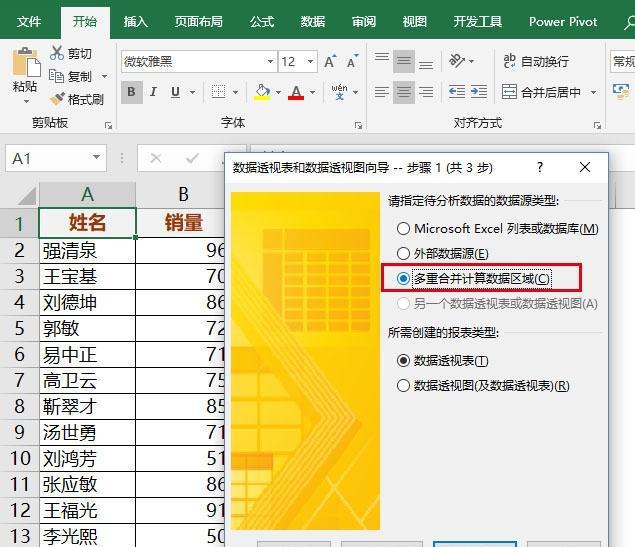The image size is (635, 547).
Task: Select 数据透视表(T) report type
Action: tap(443, 360)
